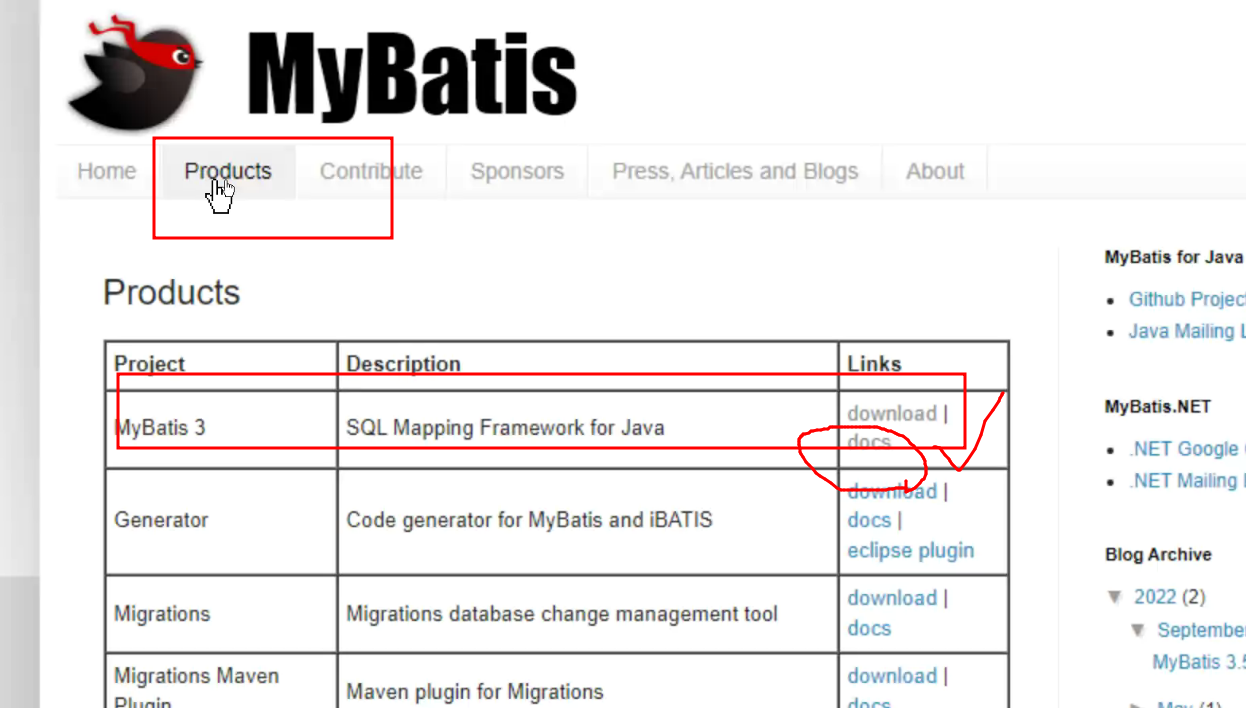Open the About tab

click(935, 171)
